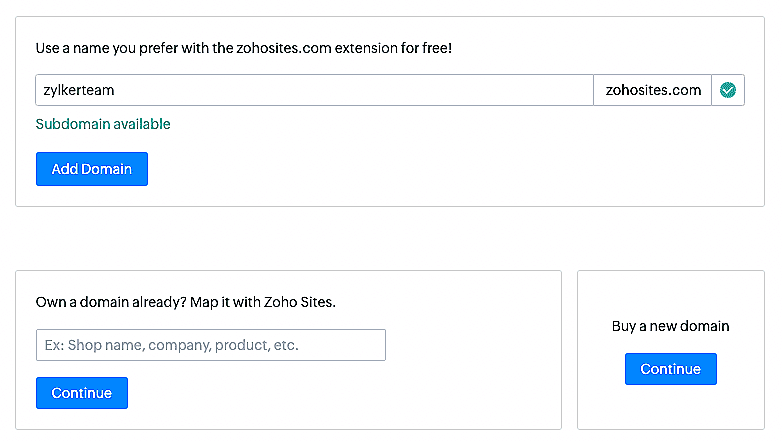Focus the 'Ex: Shop name, company' domain field
782x441 pixels.
(211, 345)
